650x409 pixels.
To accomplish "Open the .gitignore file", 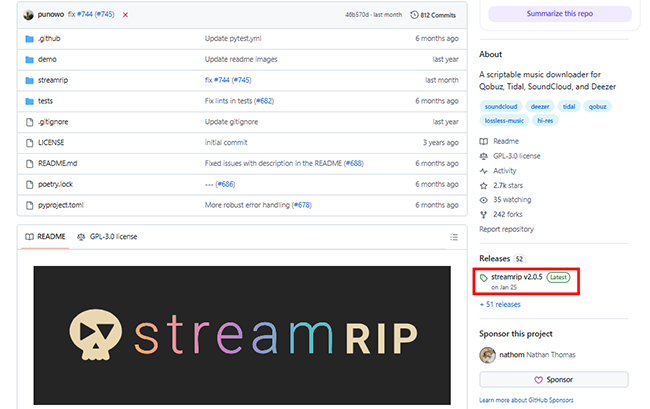I will [x=53, y=122].
